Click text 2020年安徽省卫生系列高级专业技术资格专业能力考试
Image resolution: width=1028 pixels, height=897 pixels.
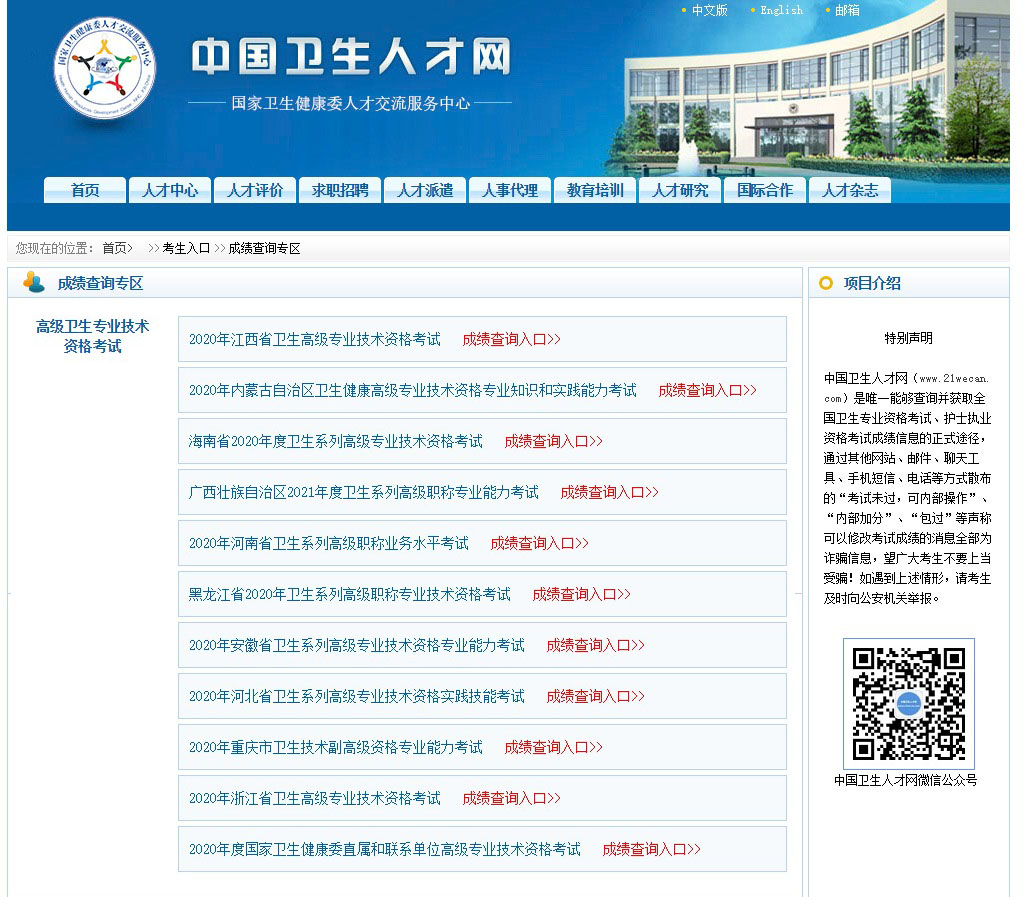click(357, 645)
